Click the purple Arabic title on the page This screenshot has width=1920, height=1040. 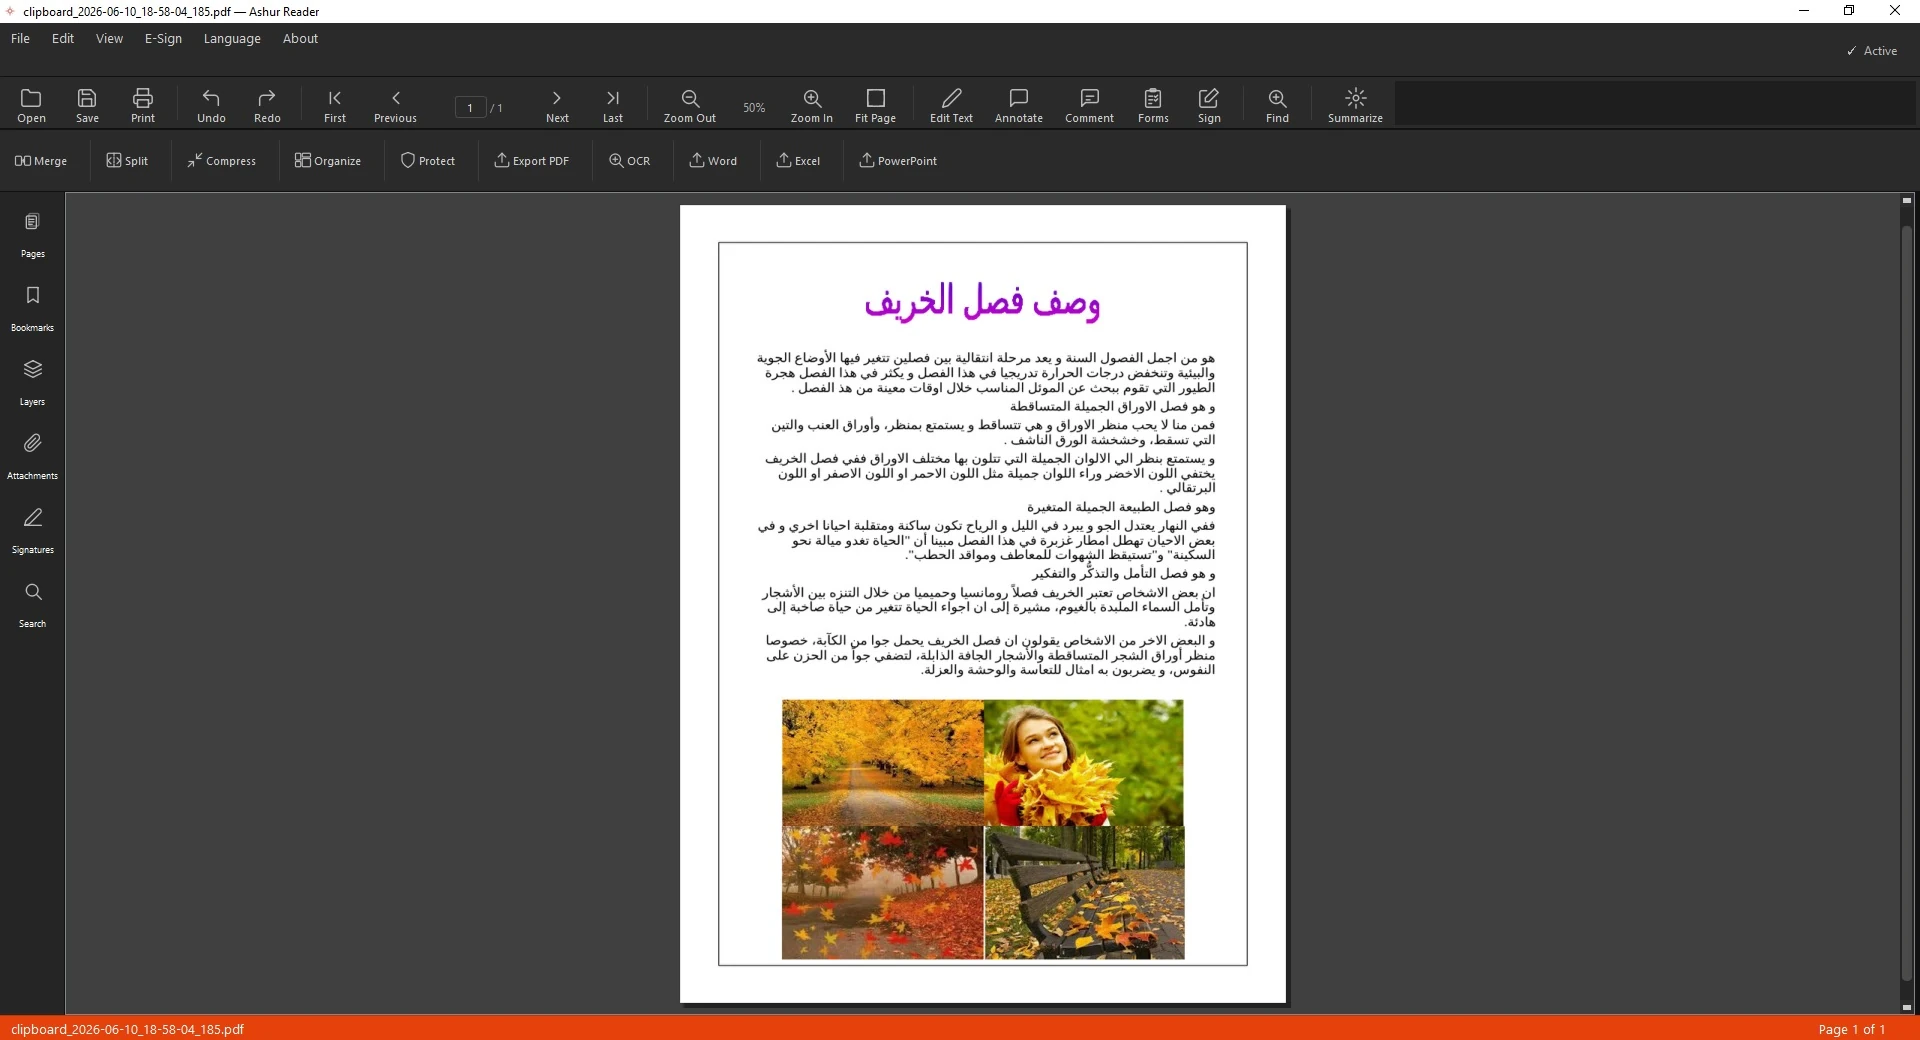(982, 301)
